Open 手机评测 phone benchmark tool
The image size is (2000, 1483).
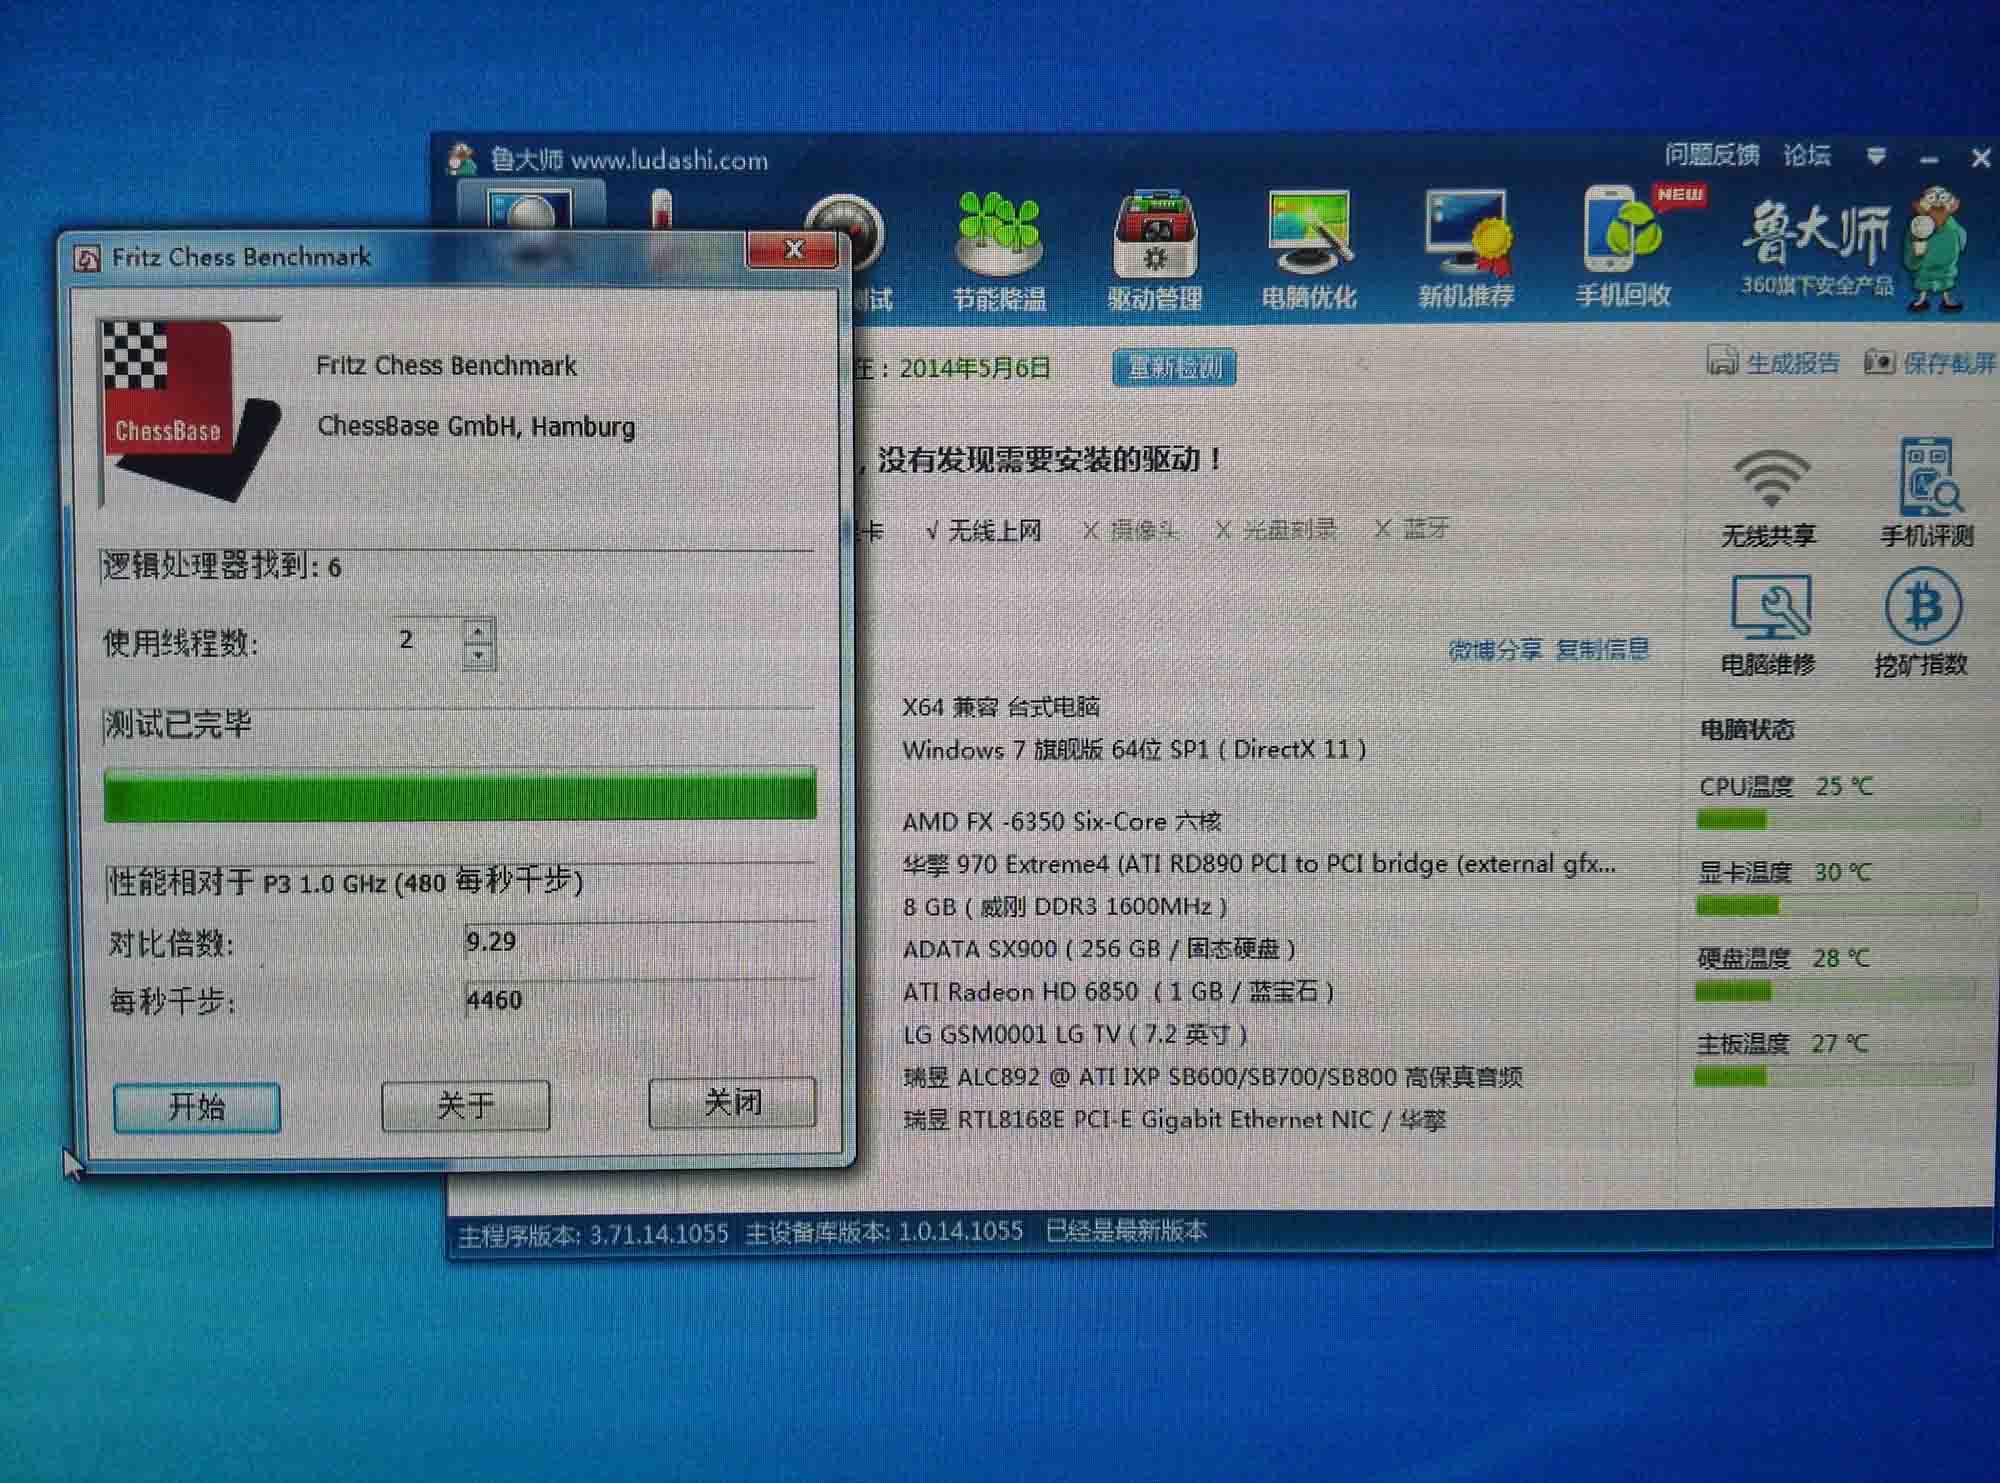tap(1927, 493)
